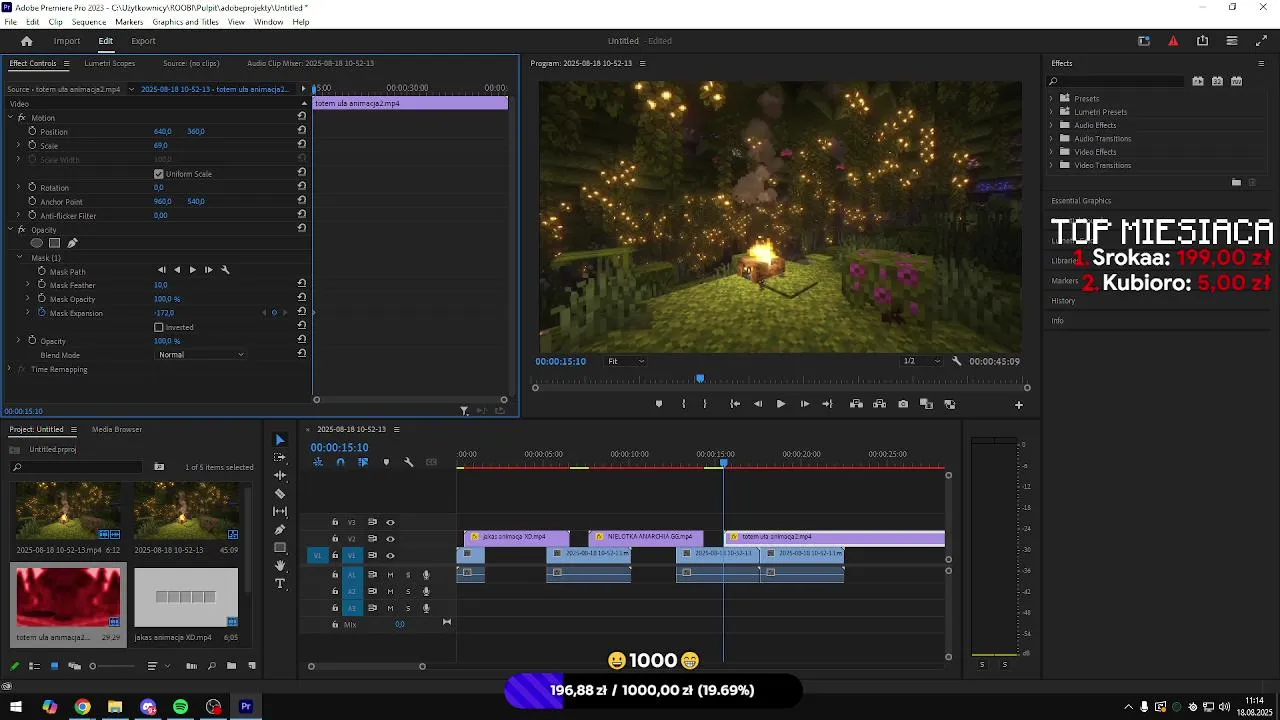Click New Bin folder icon in Project
This screenshot has width=1280, height=720.
coord(231,666)
